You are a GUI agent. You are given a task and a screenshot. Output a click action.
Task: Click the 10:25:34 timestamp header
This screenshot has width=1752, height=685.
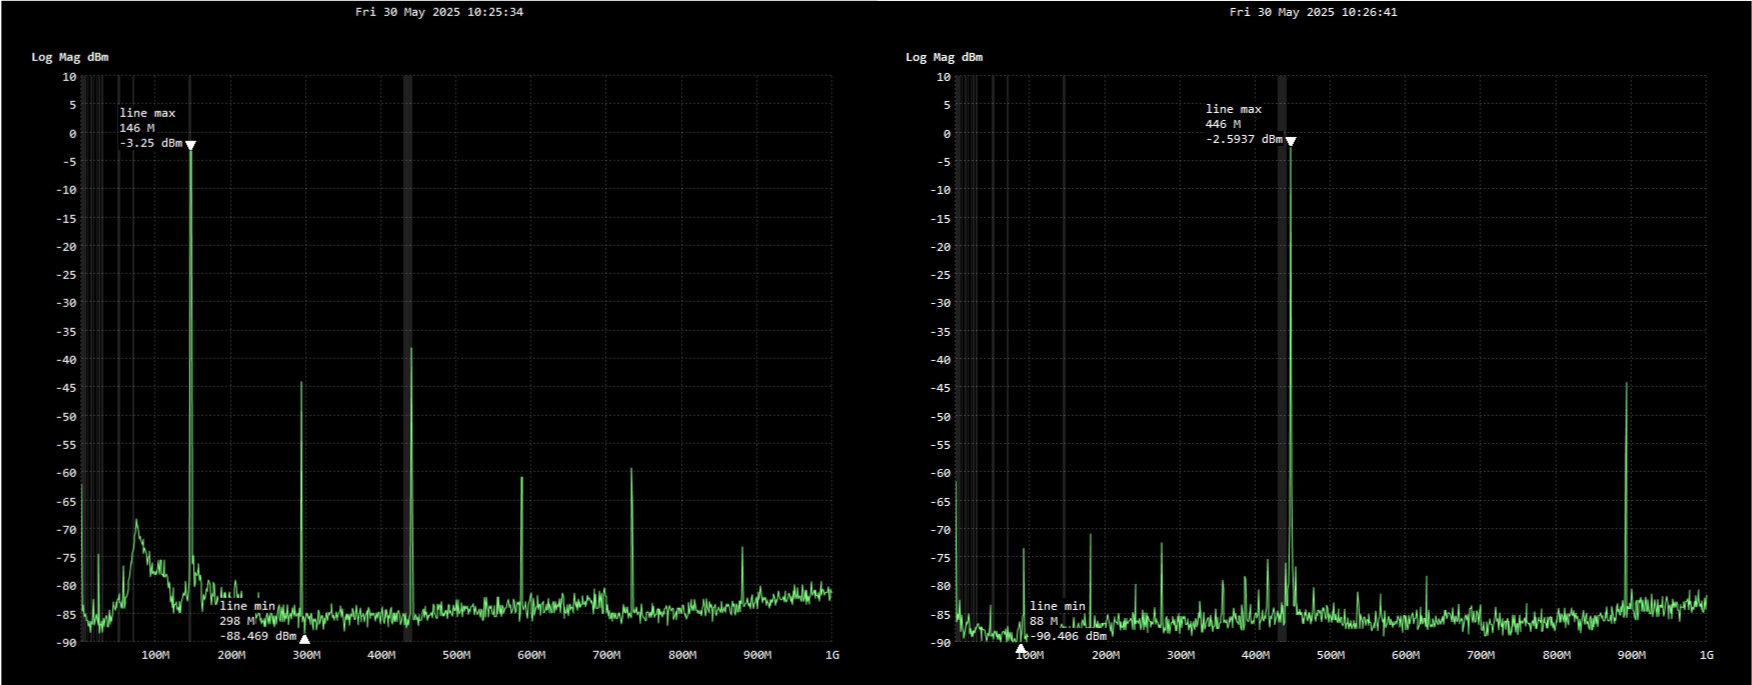coord(439,12)
